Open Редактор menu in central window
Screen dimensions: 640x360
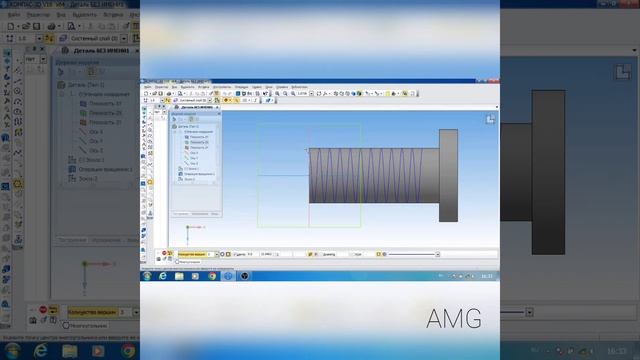click(x=161, y=87)
